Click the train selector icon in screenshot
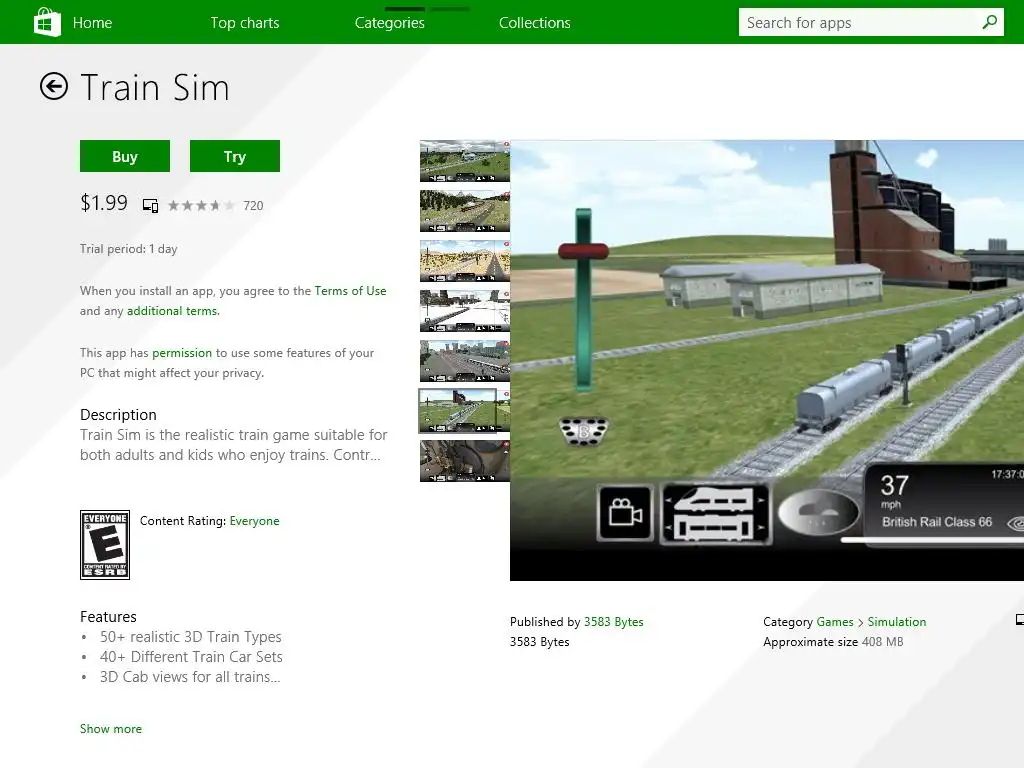Image resolution: width=1024 pixels, height=768 pixels. pos(716,513)
